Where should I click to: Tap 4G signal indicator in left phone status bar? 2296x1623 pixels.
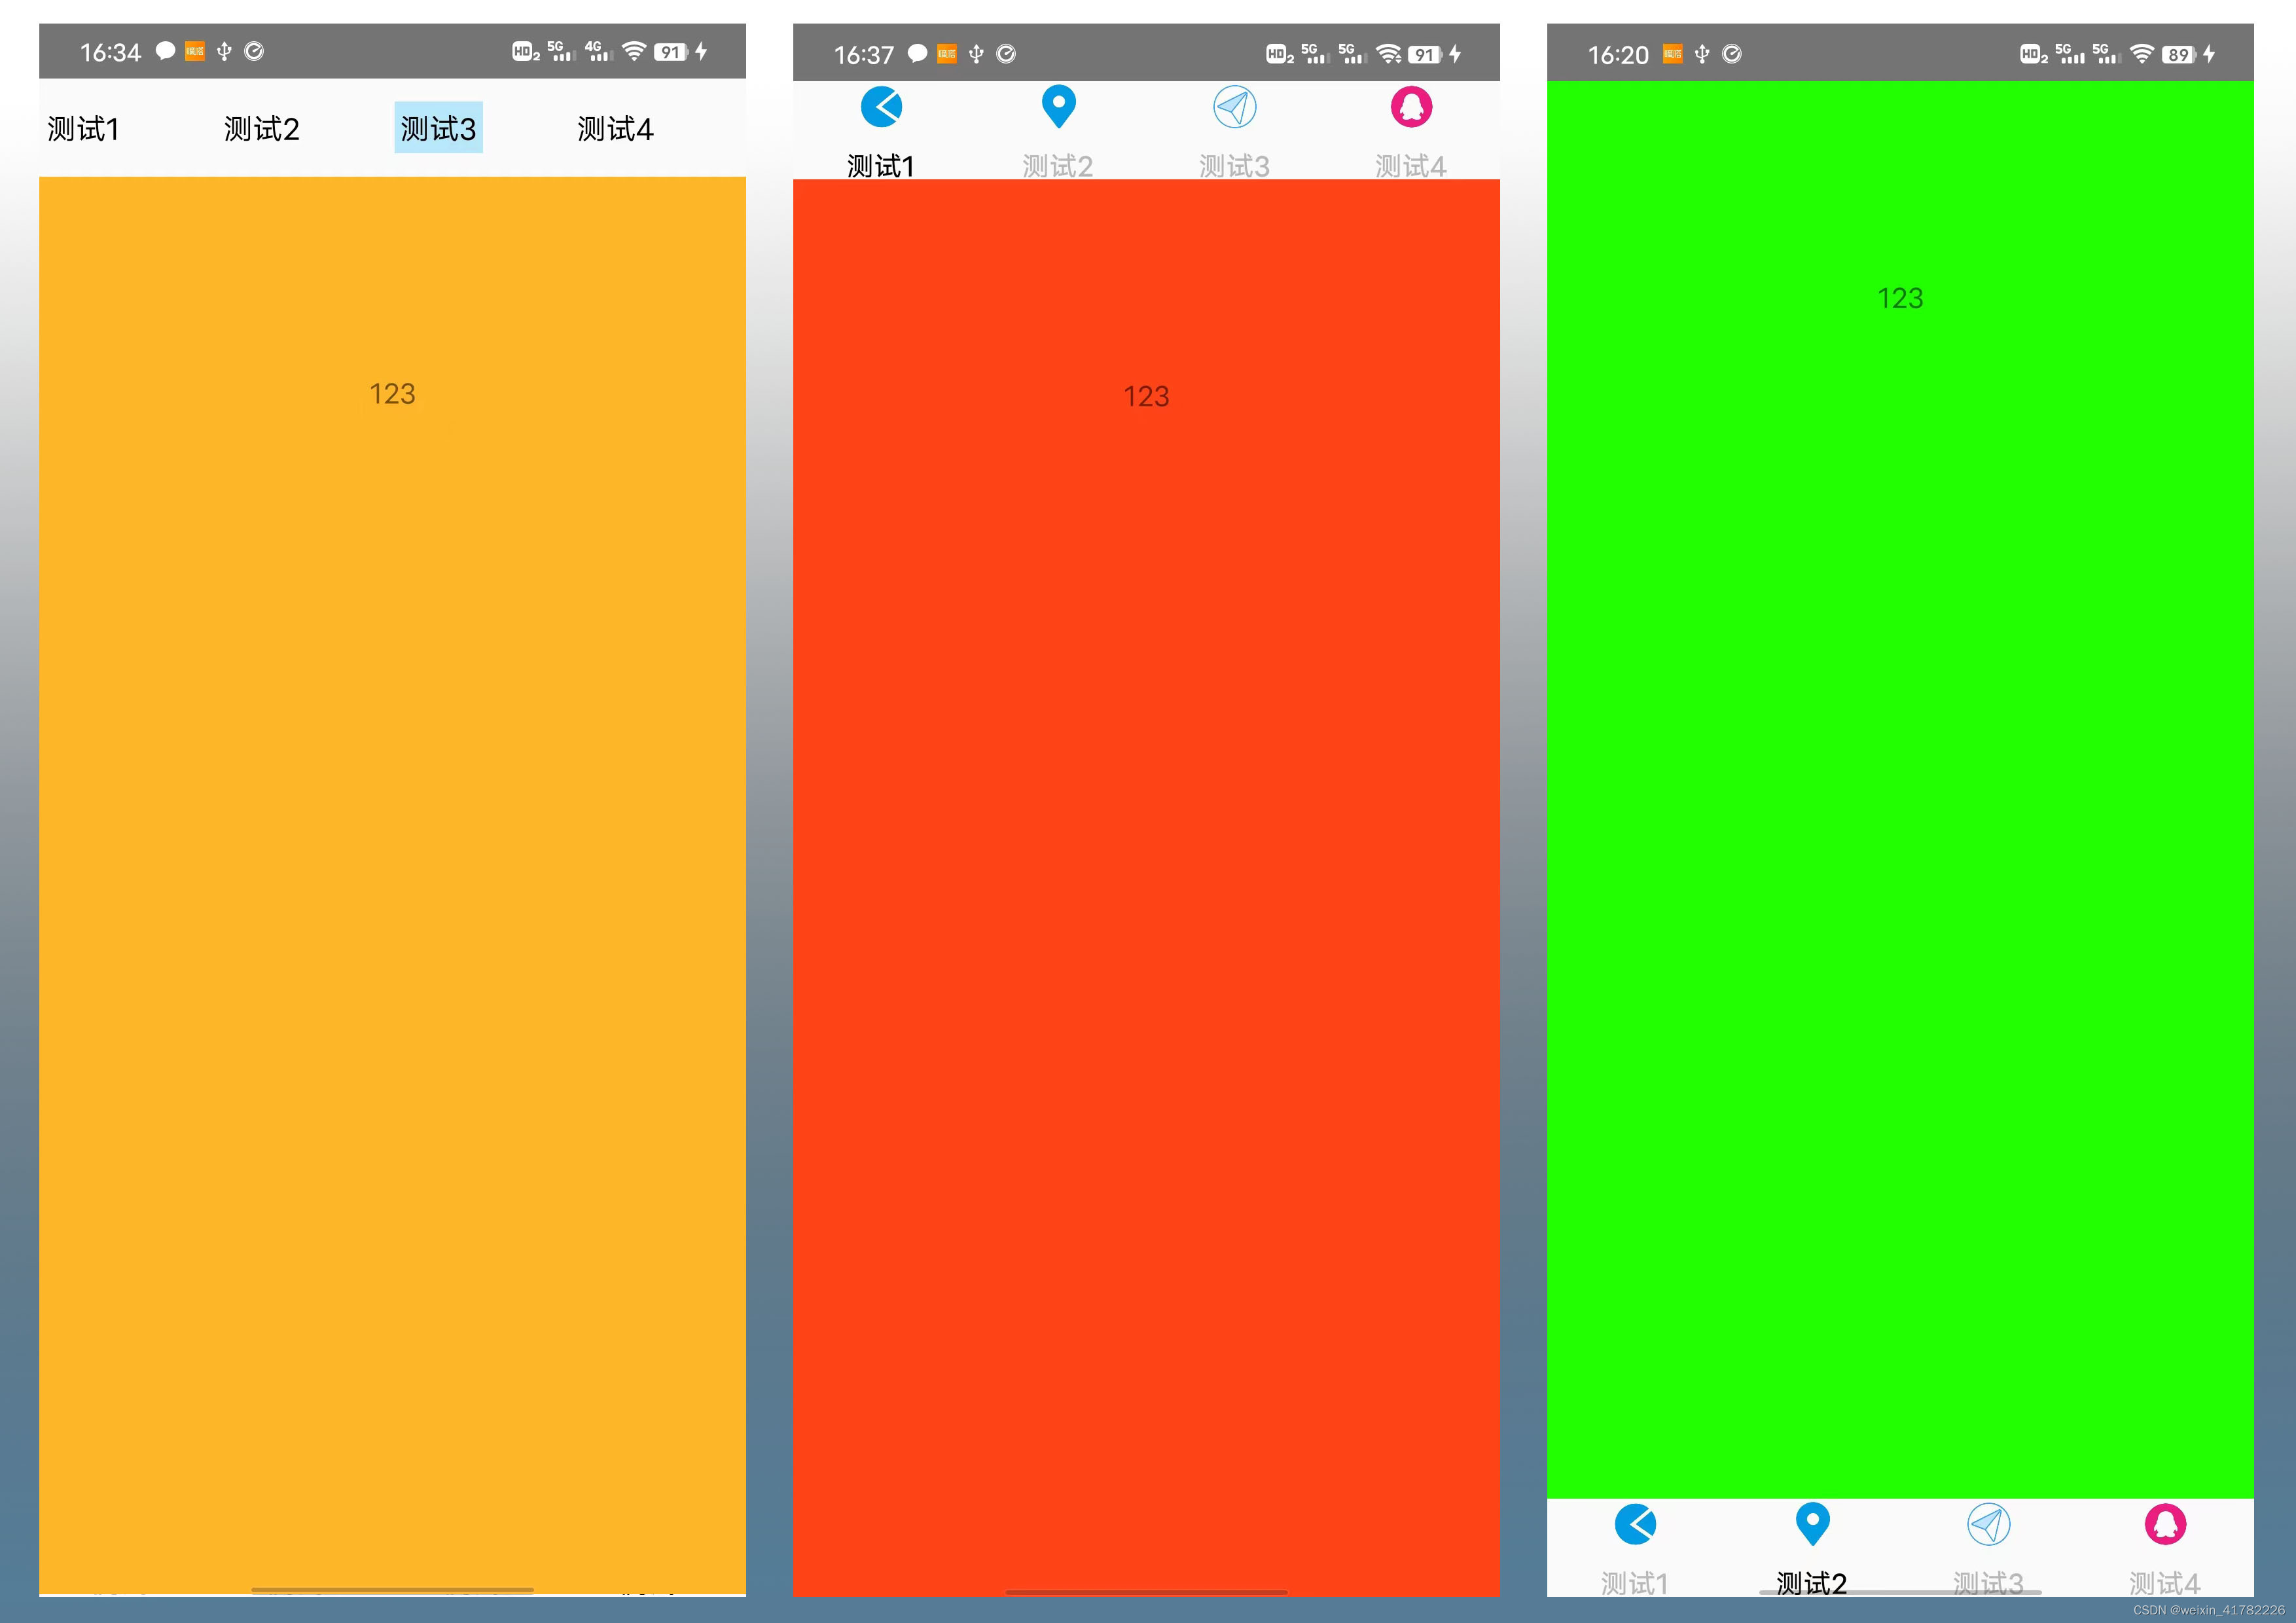[x=598, y=51]
